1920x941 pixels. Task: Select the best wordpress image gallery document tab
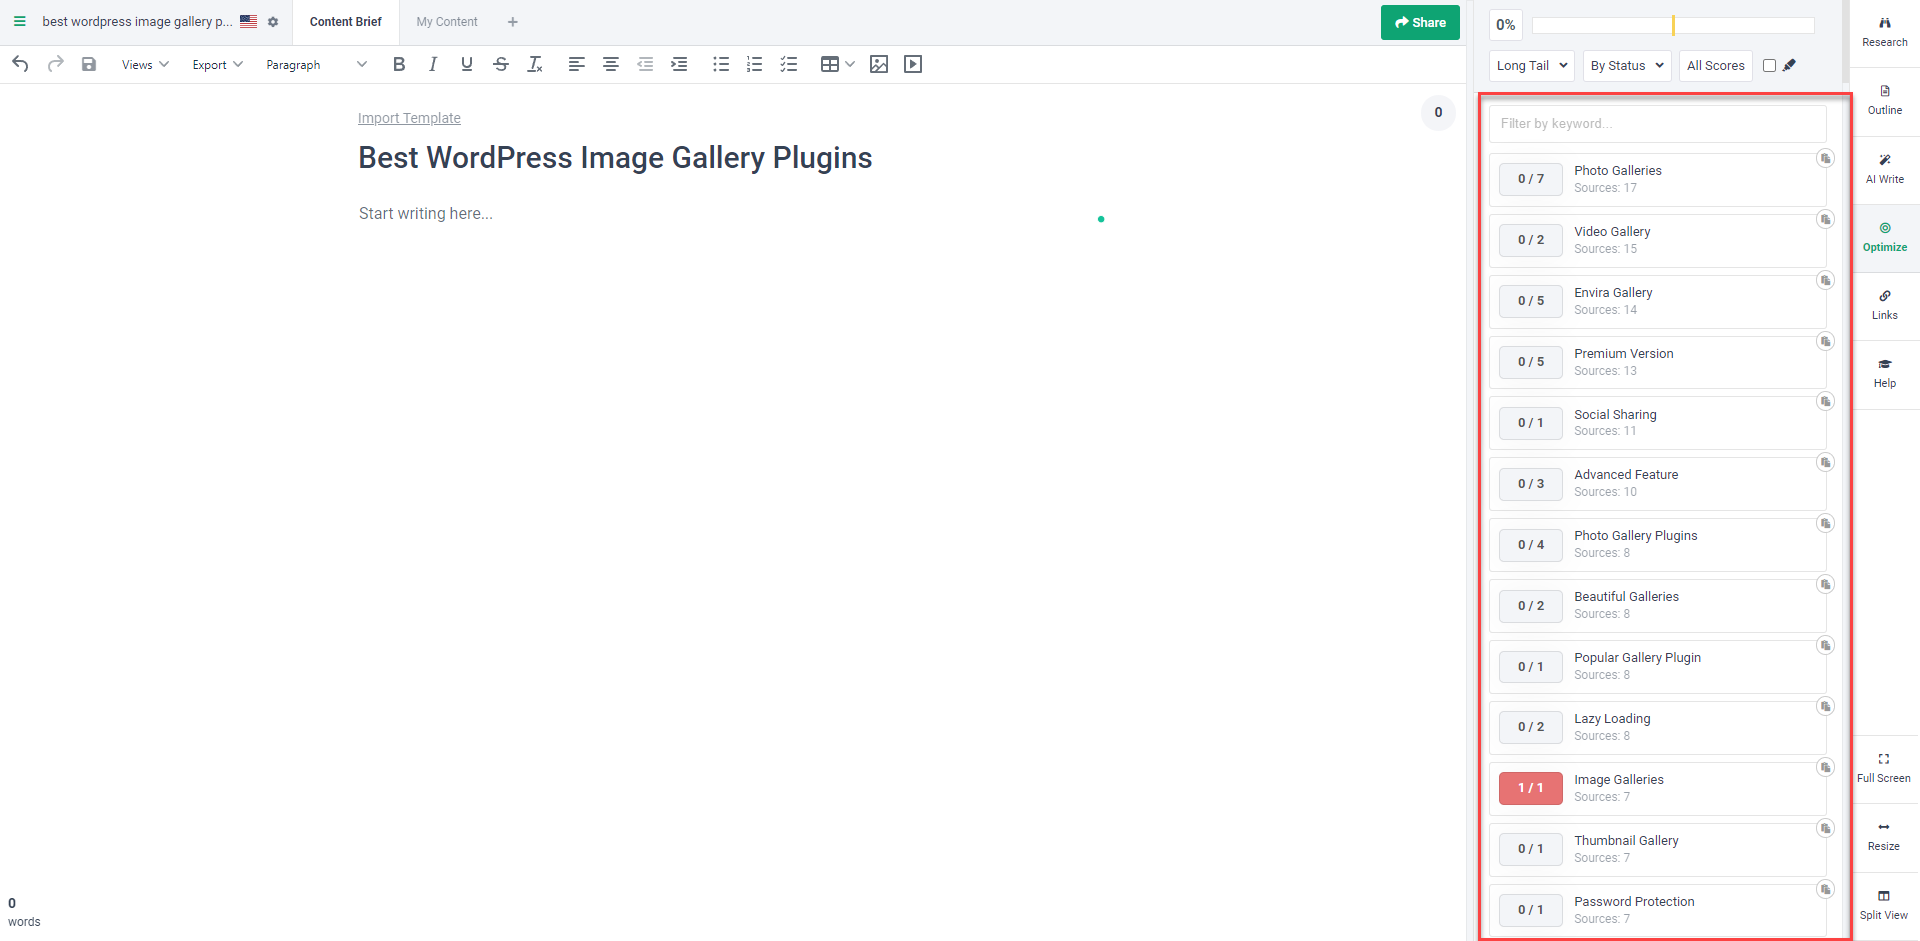(x=137, y=21)
